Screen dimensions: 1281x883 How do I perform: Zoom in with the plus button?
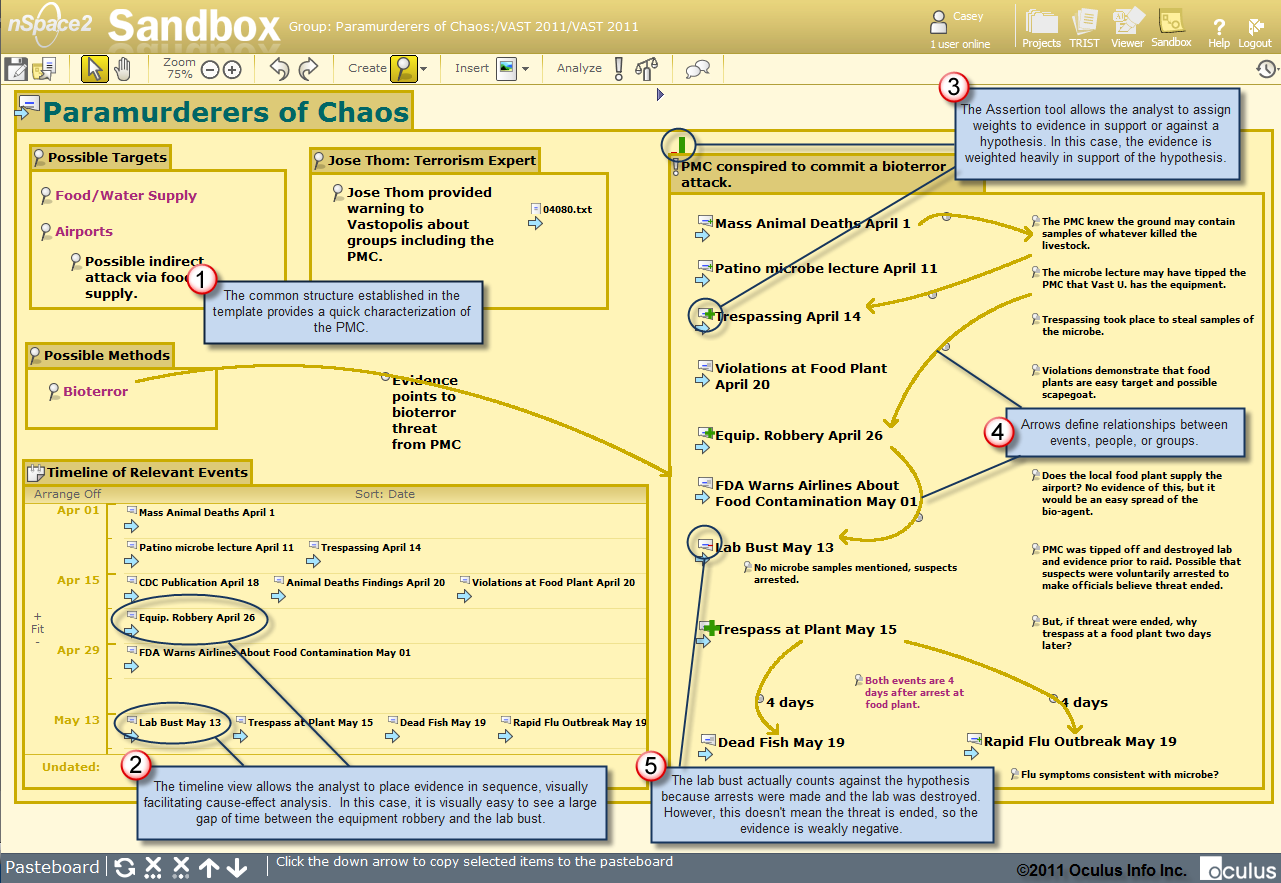tap(232, 70)
